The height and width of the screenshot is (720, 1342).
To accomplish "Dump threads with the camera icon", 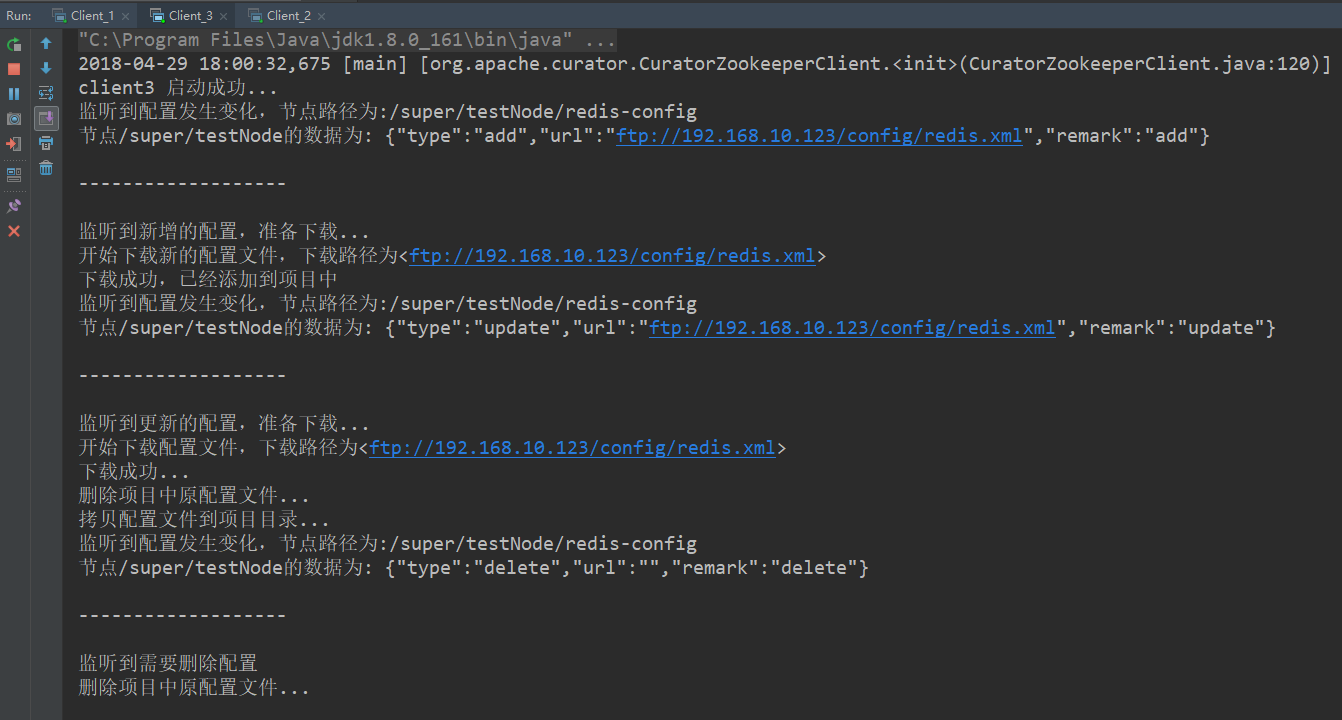I will (14, 119).
